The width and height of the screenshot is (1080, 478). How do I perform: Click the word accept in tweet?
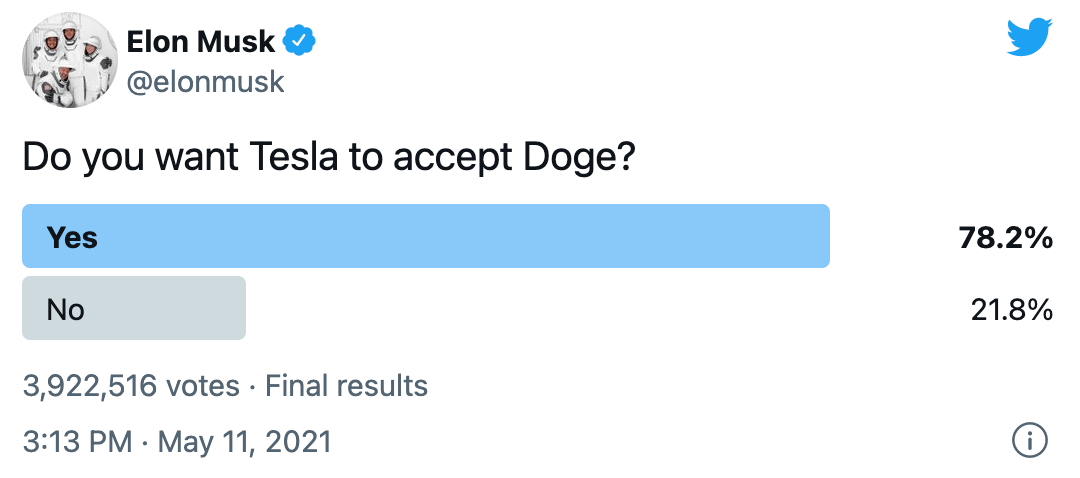449,158
